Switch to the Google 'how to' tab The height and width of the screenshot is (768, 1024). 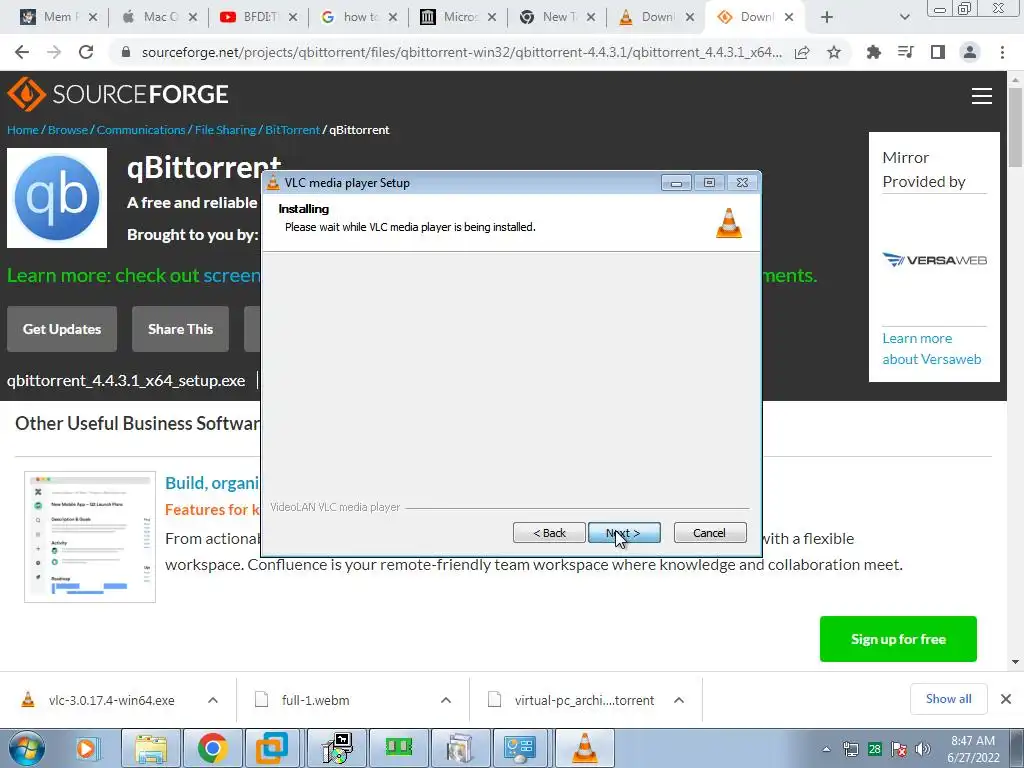click(359, 17)
